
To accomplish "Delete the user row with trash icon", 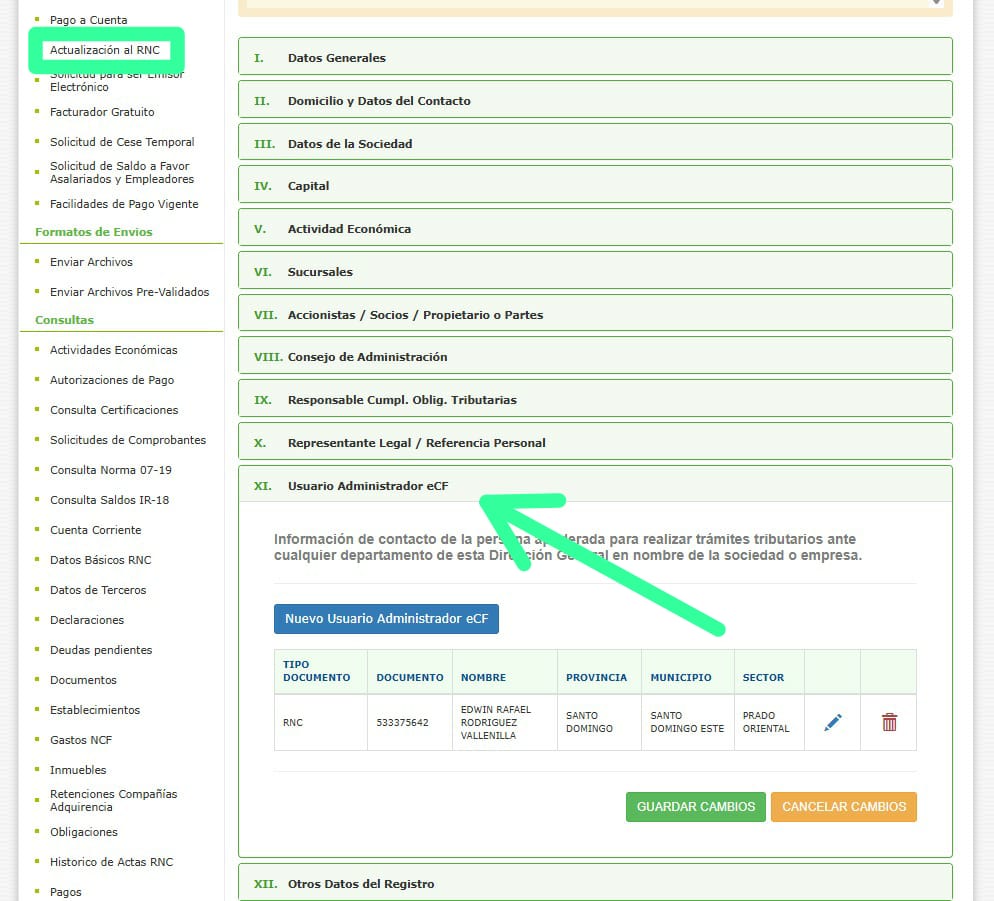I will [x=889, y=722].
